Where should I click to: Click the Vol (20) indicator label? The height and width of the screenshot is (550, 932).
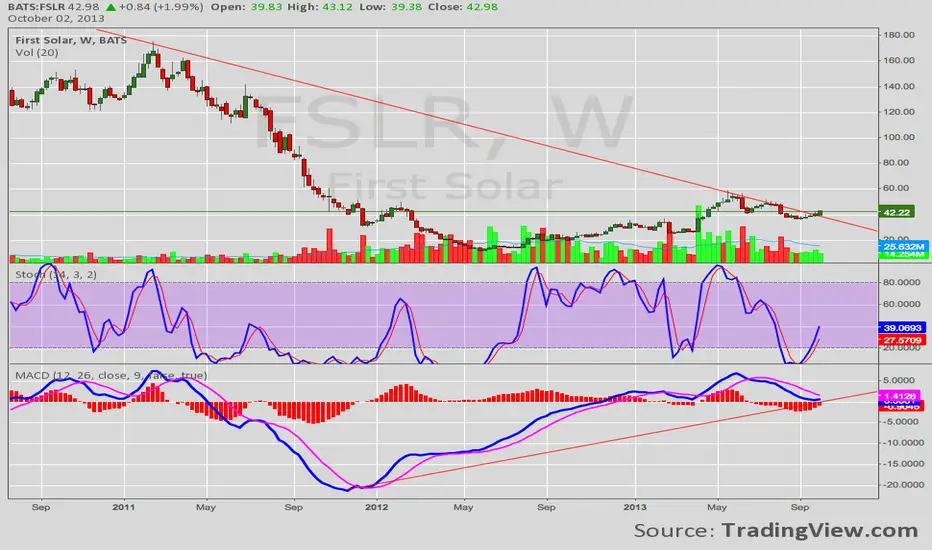point(37,52)
